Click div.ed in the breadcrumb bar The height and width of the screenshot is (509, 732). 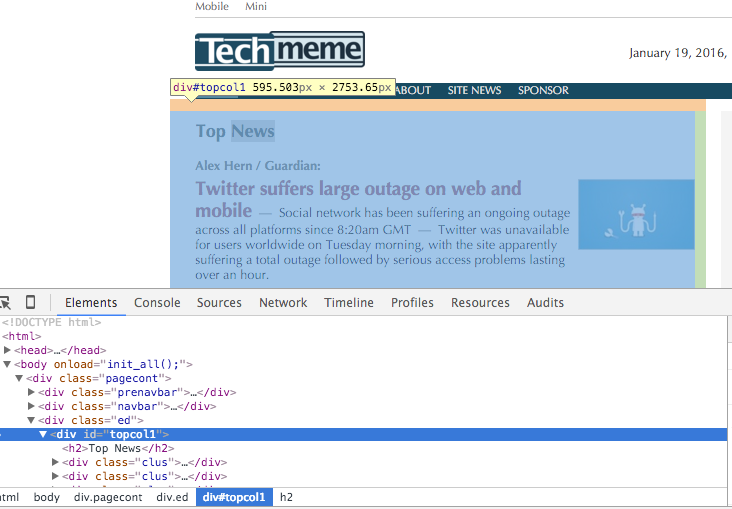pos(172,497)
